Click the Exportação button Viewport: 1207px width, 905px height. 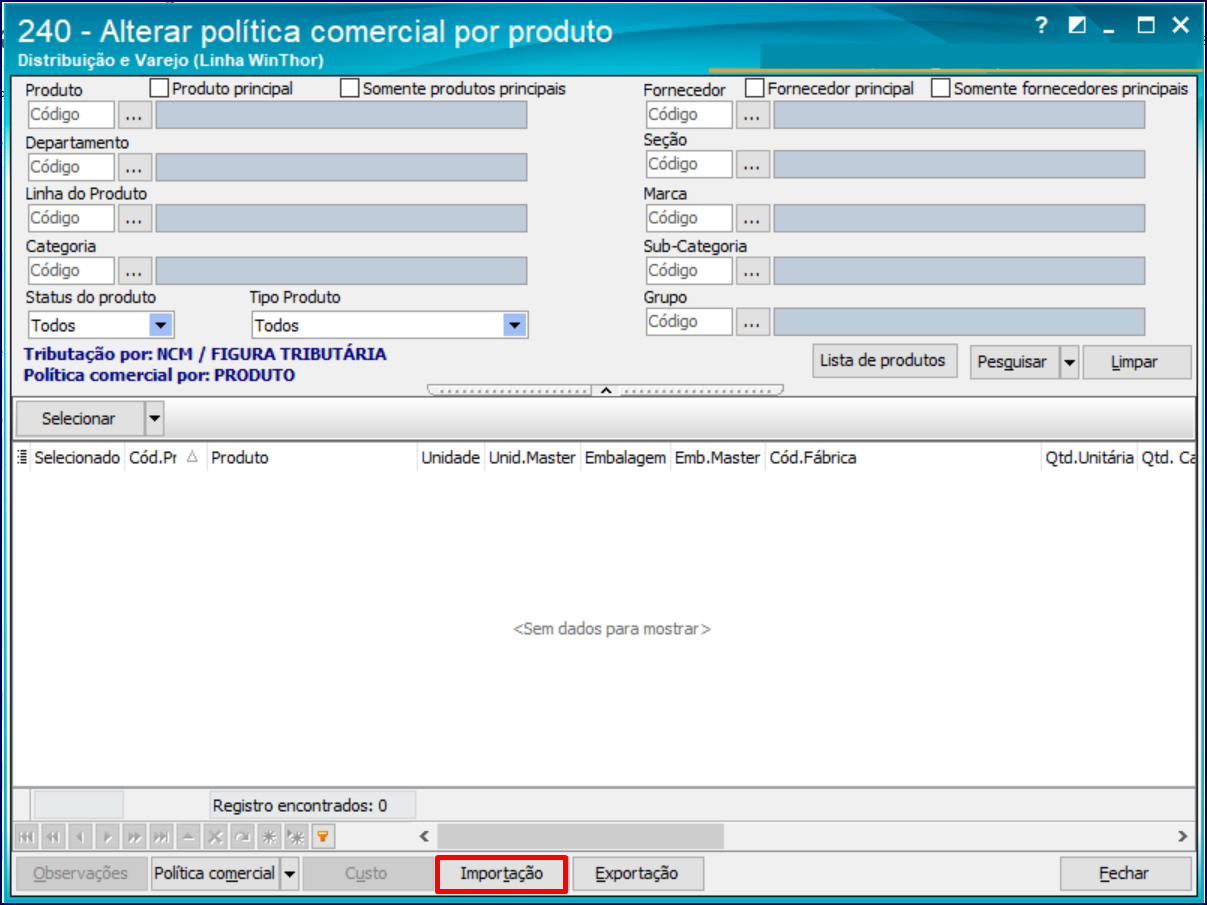637,874
